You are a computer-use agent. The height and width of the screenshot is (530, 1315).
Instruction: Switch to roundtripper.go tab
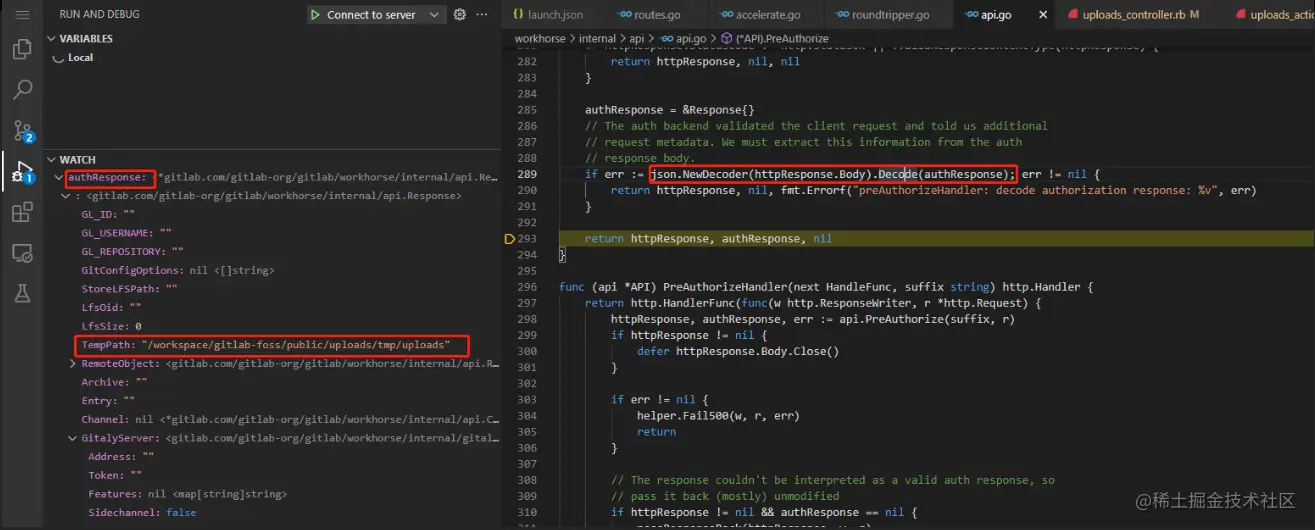tap(883, 15)
